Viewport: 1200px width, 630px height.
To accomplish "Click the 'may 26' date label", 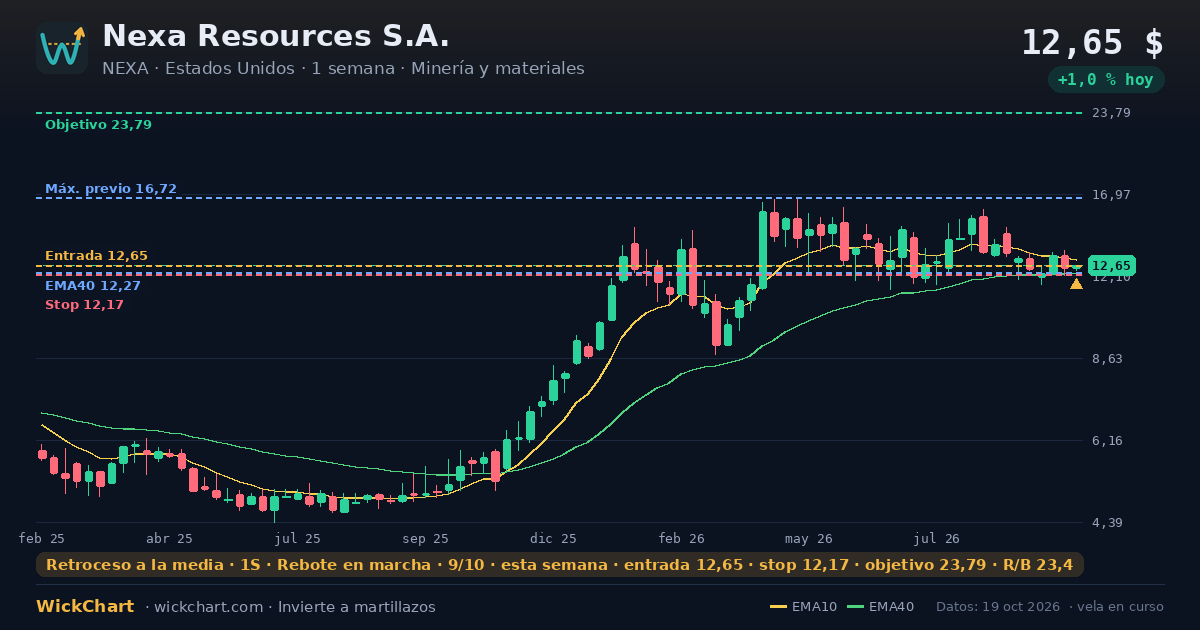I will click(x=809, y=539).
